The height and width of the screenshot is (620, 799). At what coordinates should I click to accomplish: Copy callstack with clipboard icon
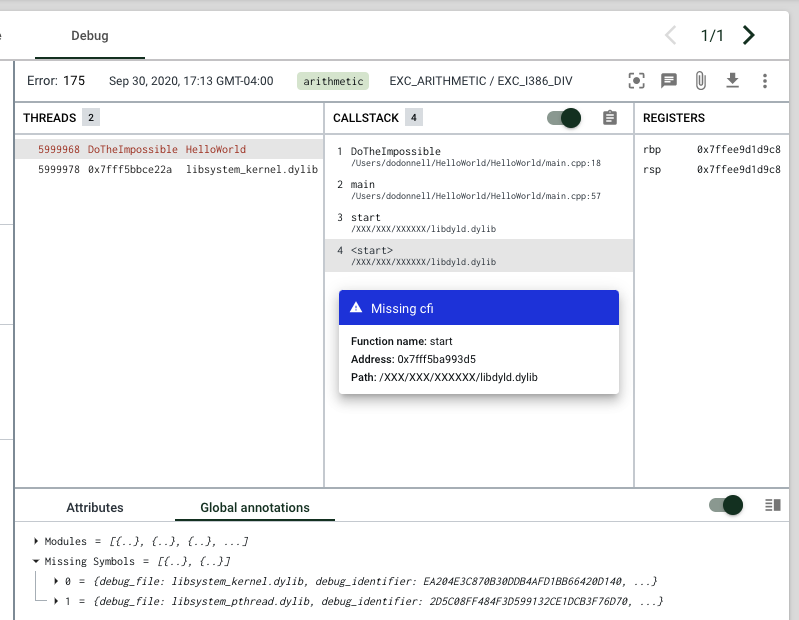point(610,118)
